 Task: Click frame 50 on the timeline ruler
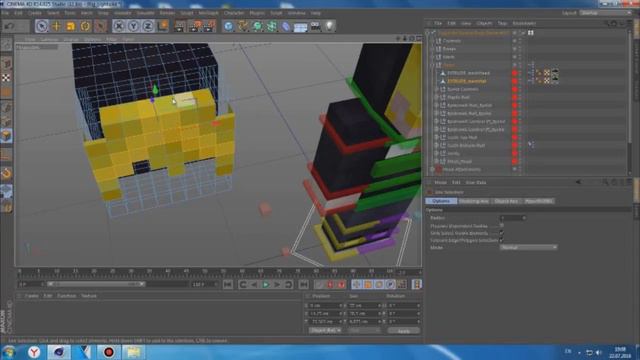(204, 271)
